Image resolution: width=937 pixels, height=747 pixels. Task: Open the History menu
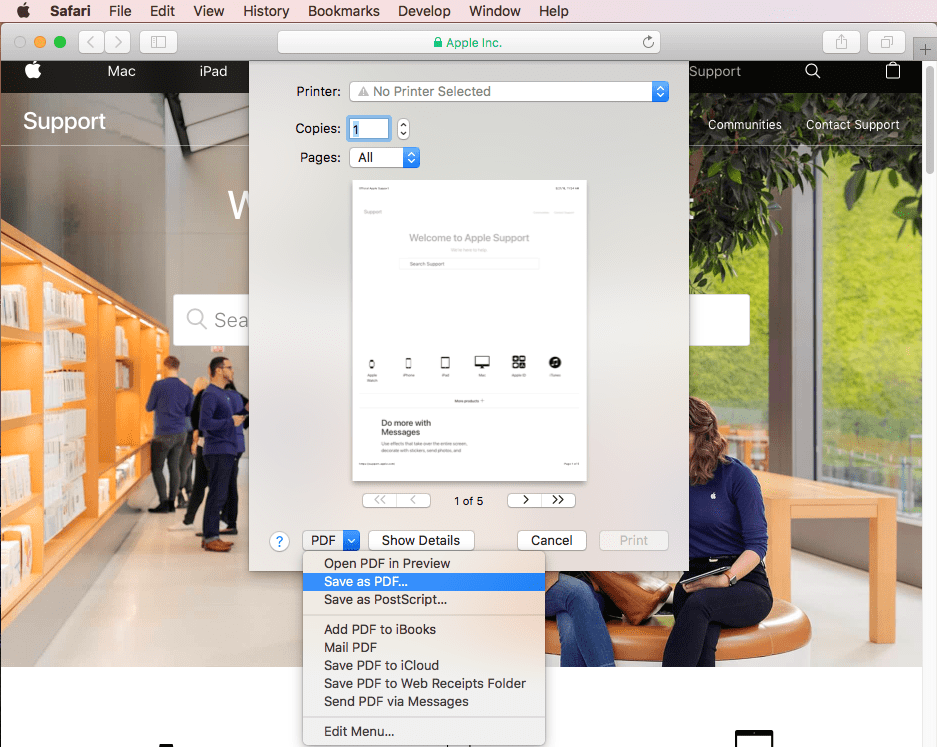pos(266,11)
